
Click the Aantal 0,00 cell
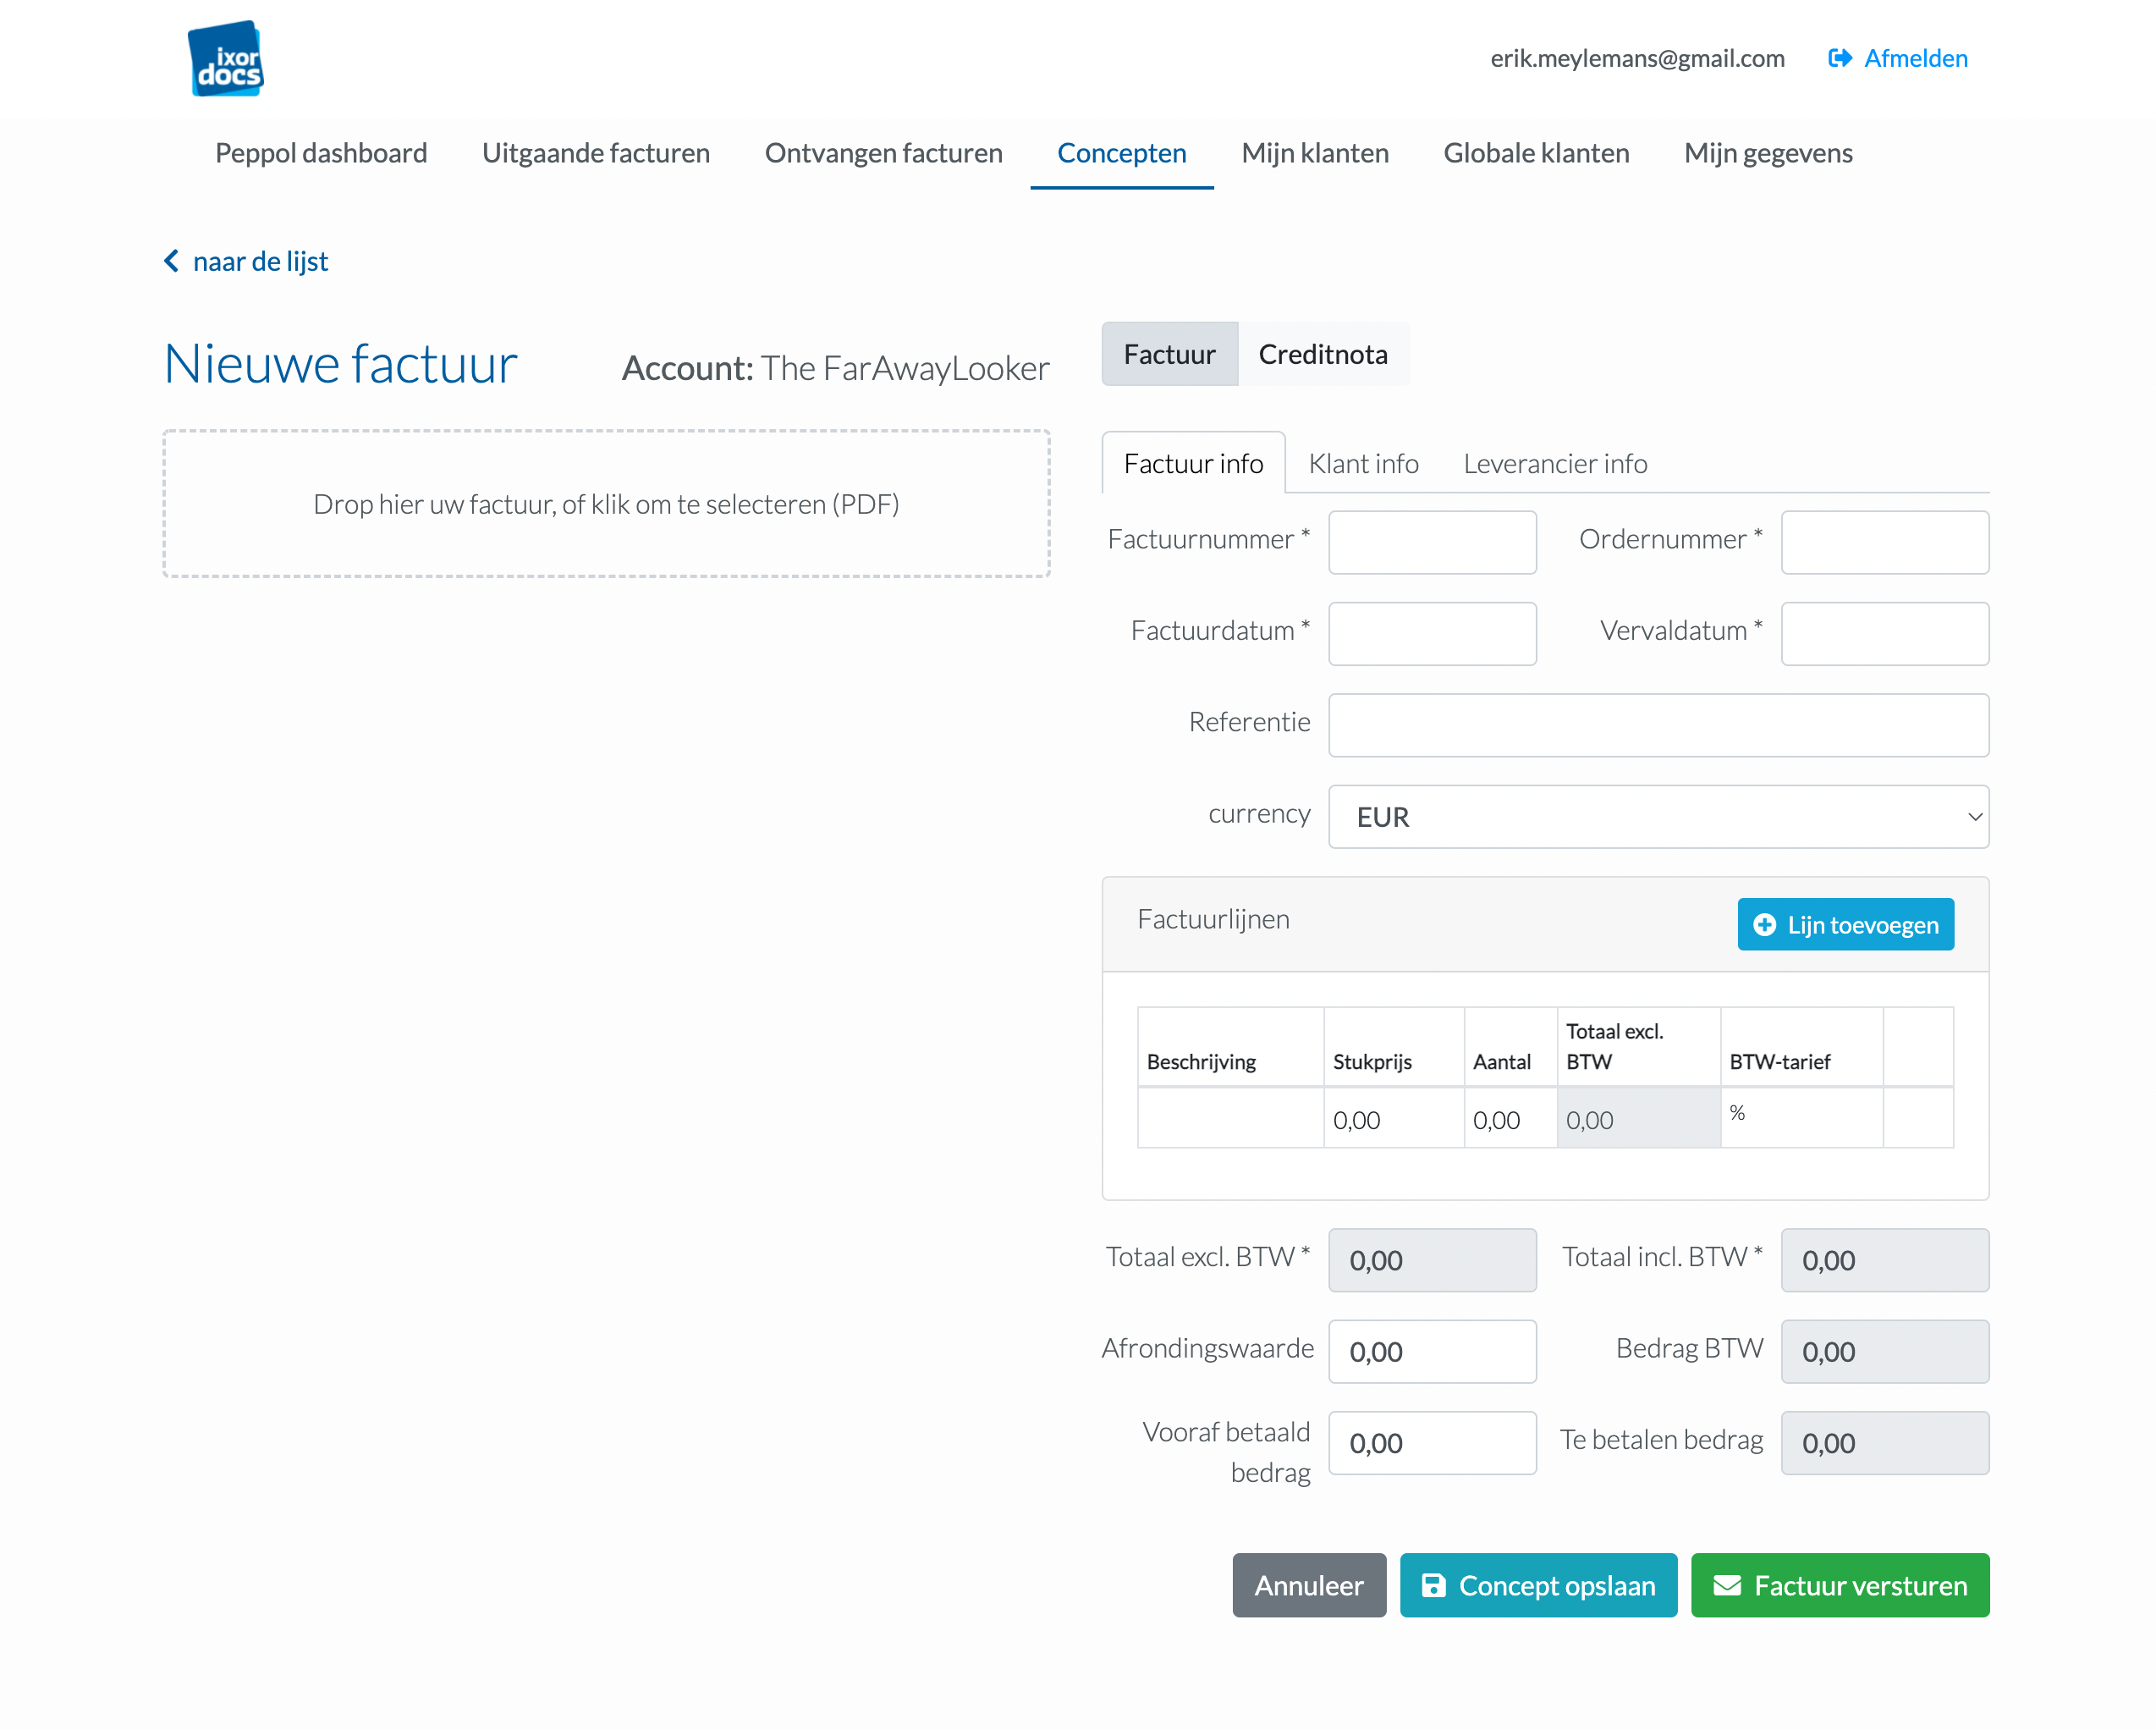coord(1510,1118)
